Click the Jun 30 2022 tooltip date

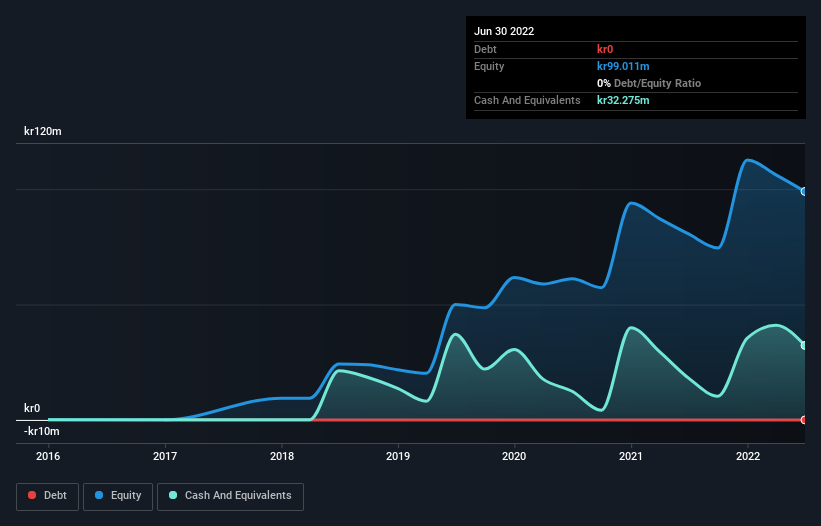[504, 31]
